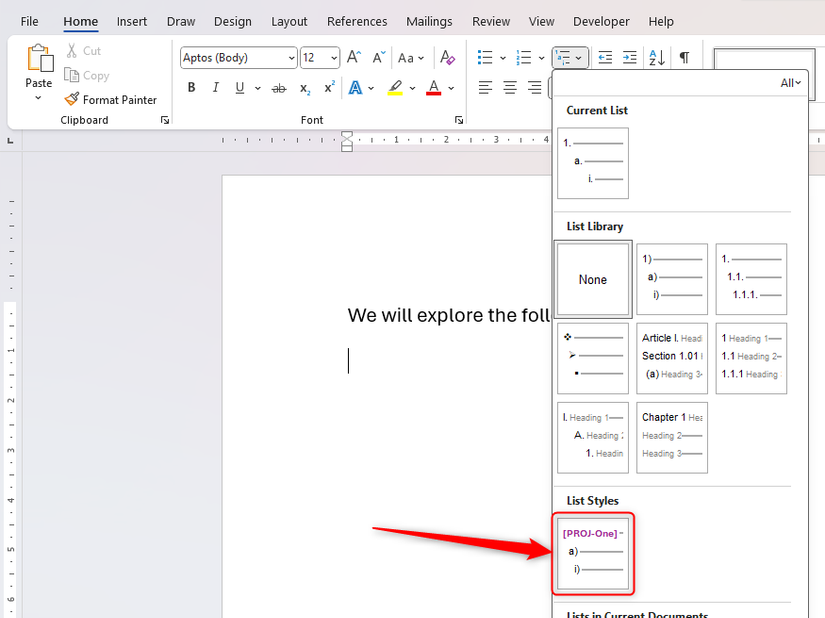Apply superscript formatting
The image size is (825, 618).
pyautogui.click(x=328, y=88)
